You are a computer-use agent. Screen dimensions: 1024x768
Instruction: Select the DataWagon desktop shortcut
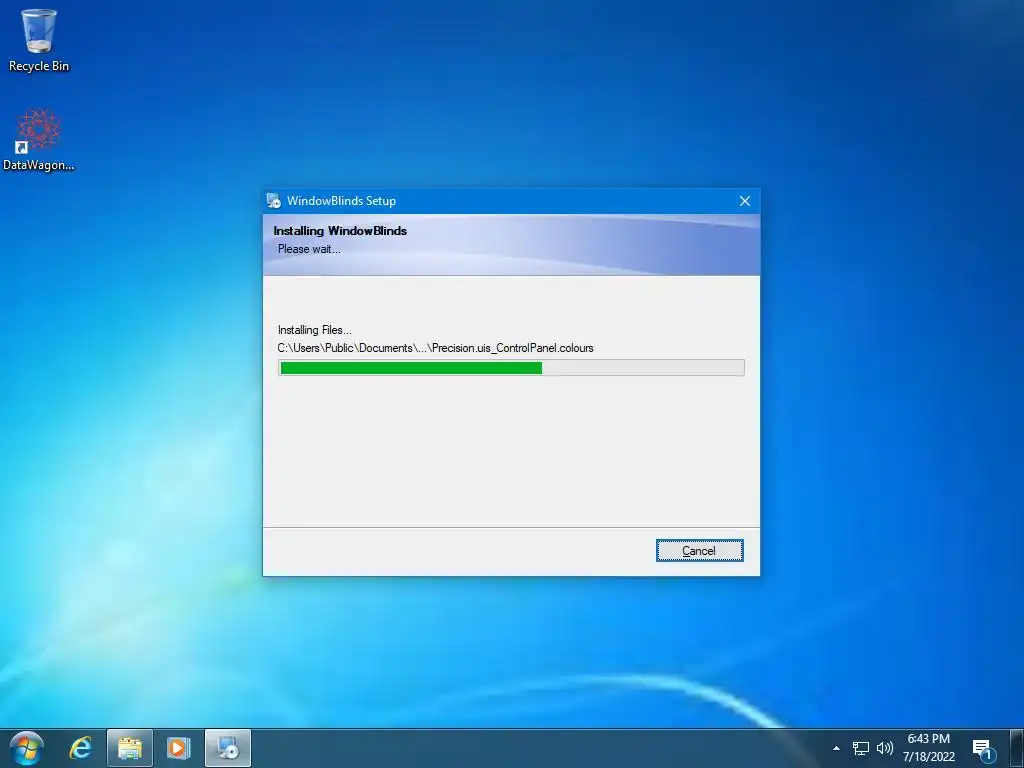point(39,140)
